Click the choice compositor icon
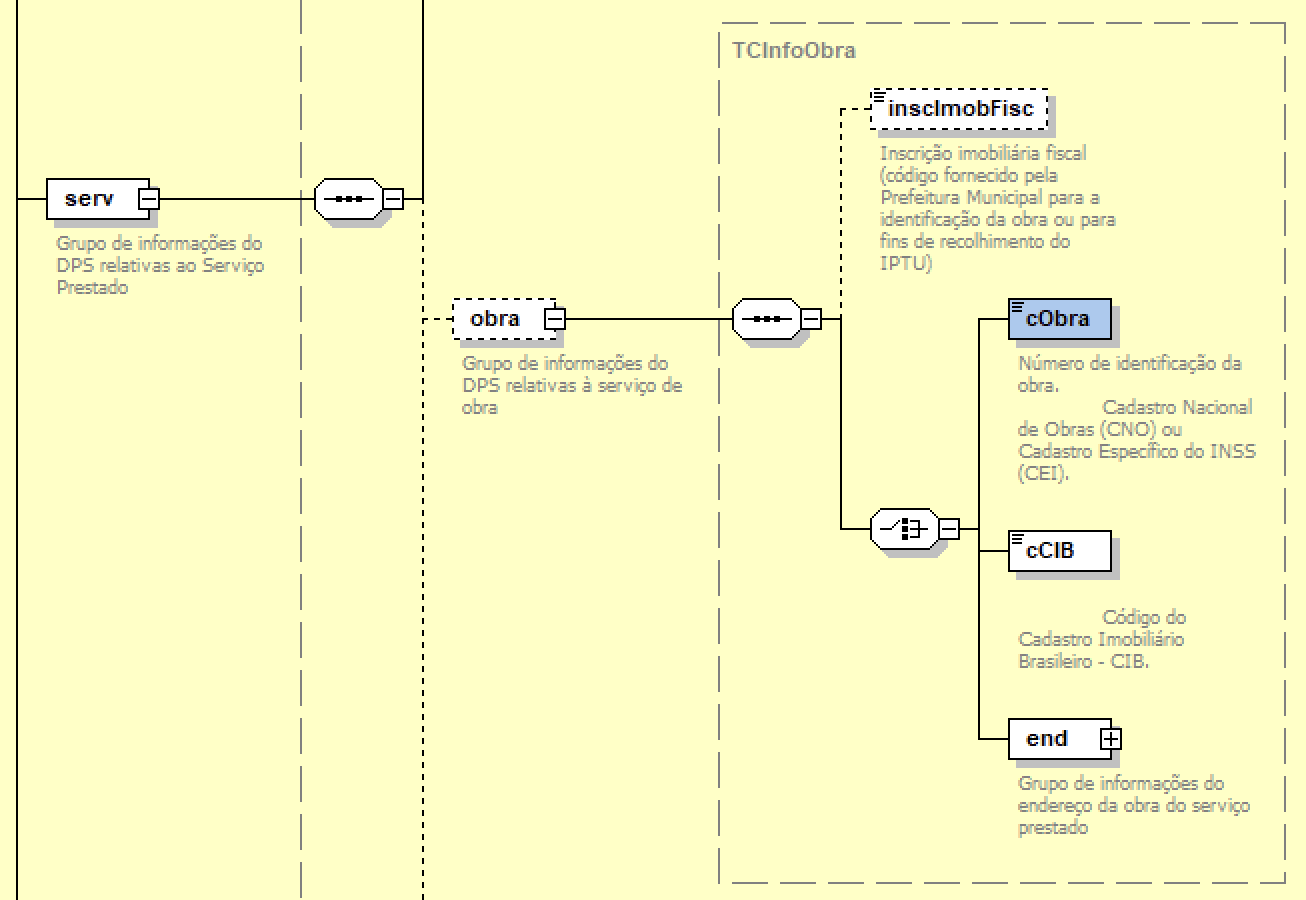1306x900 pixels. (x=903, y=528)
